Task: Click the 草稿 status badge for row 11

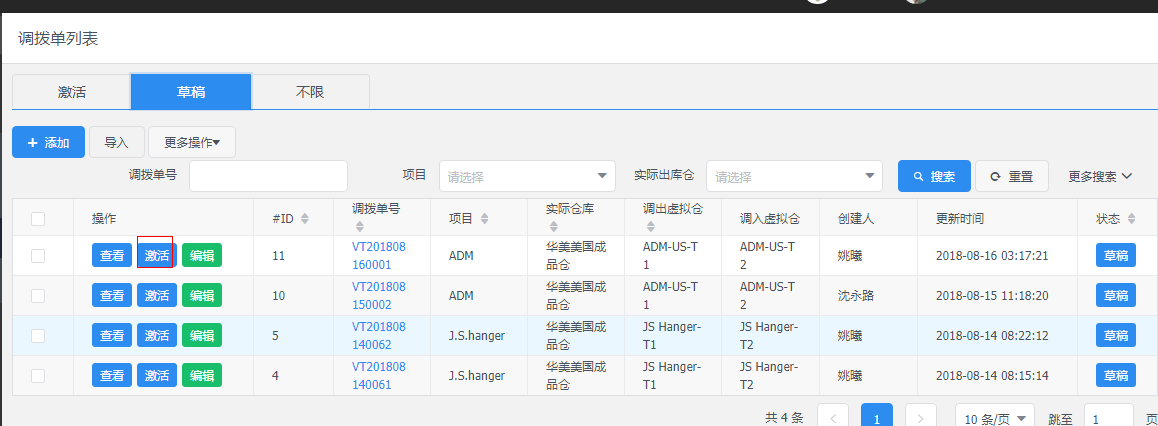Action: coord(1116,255)
